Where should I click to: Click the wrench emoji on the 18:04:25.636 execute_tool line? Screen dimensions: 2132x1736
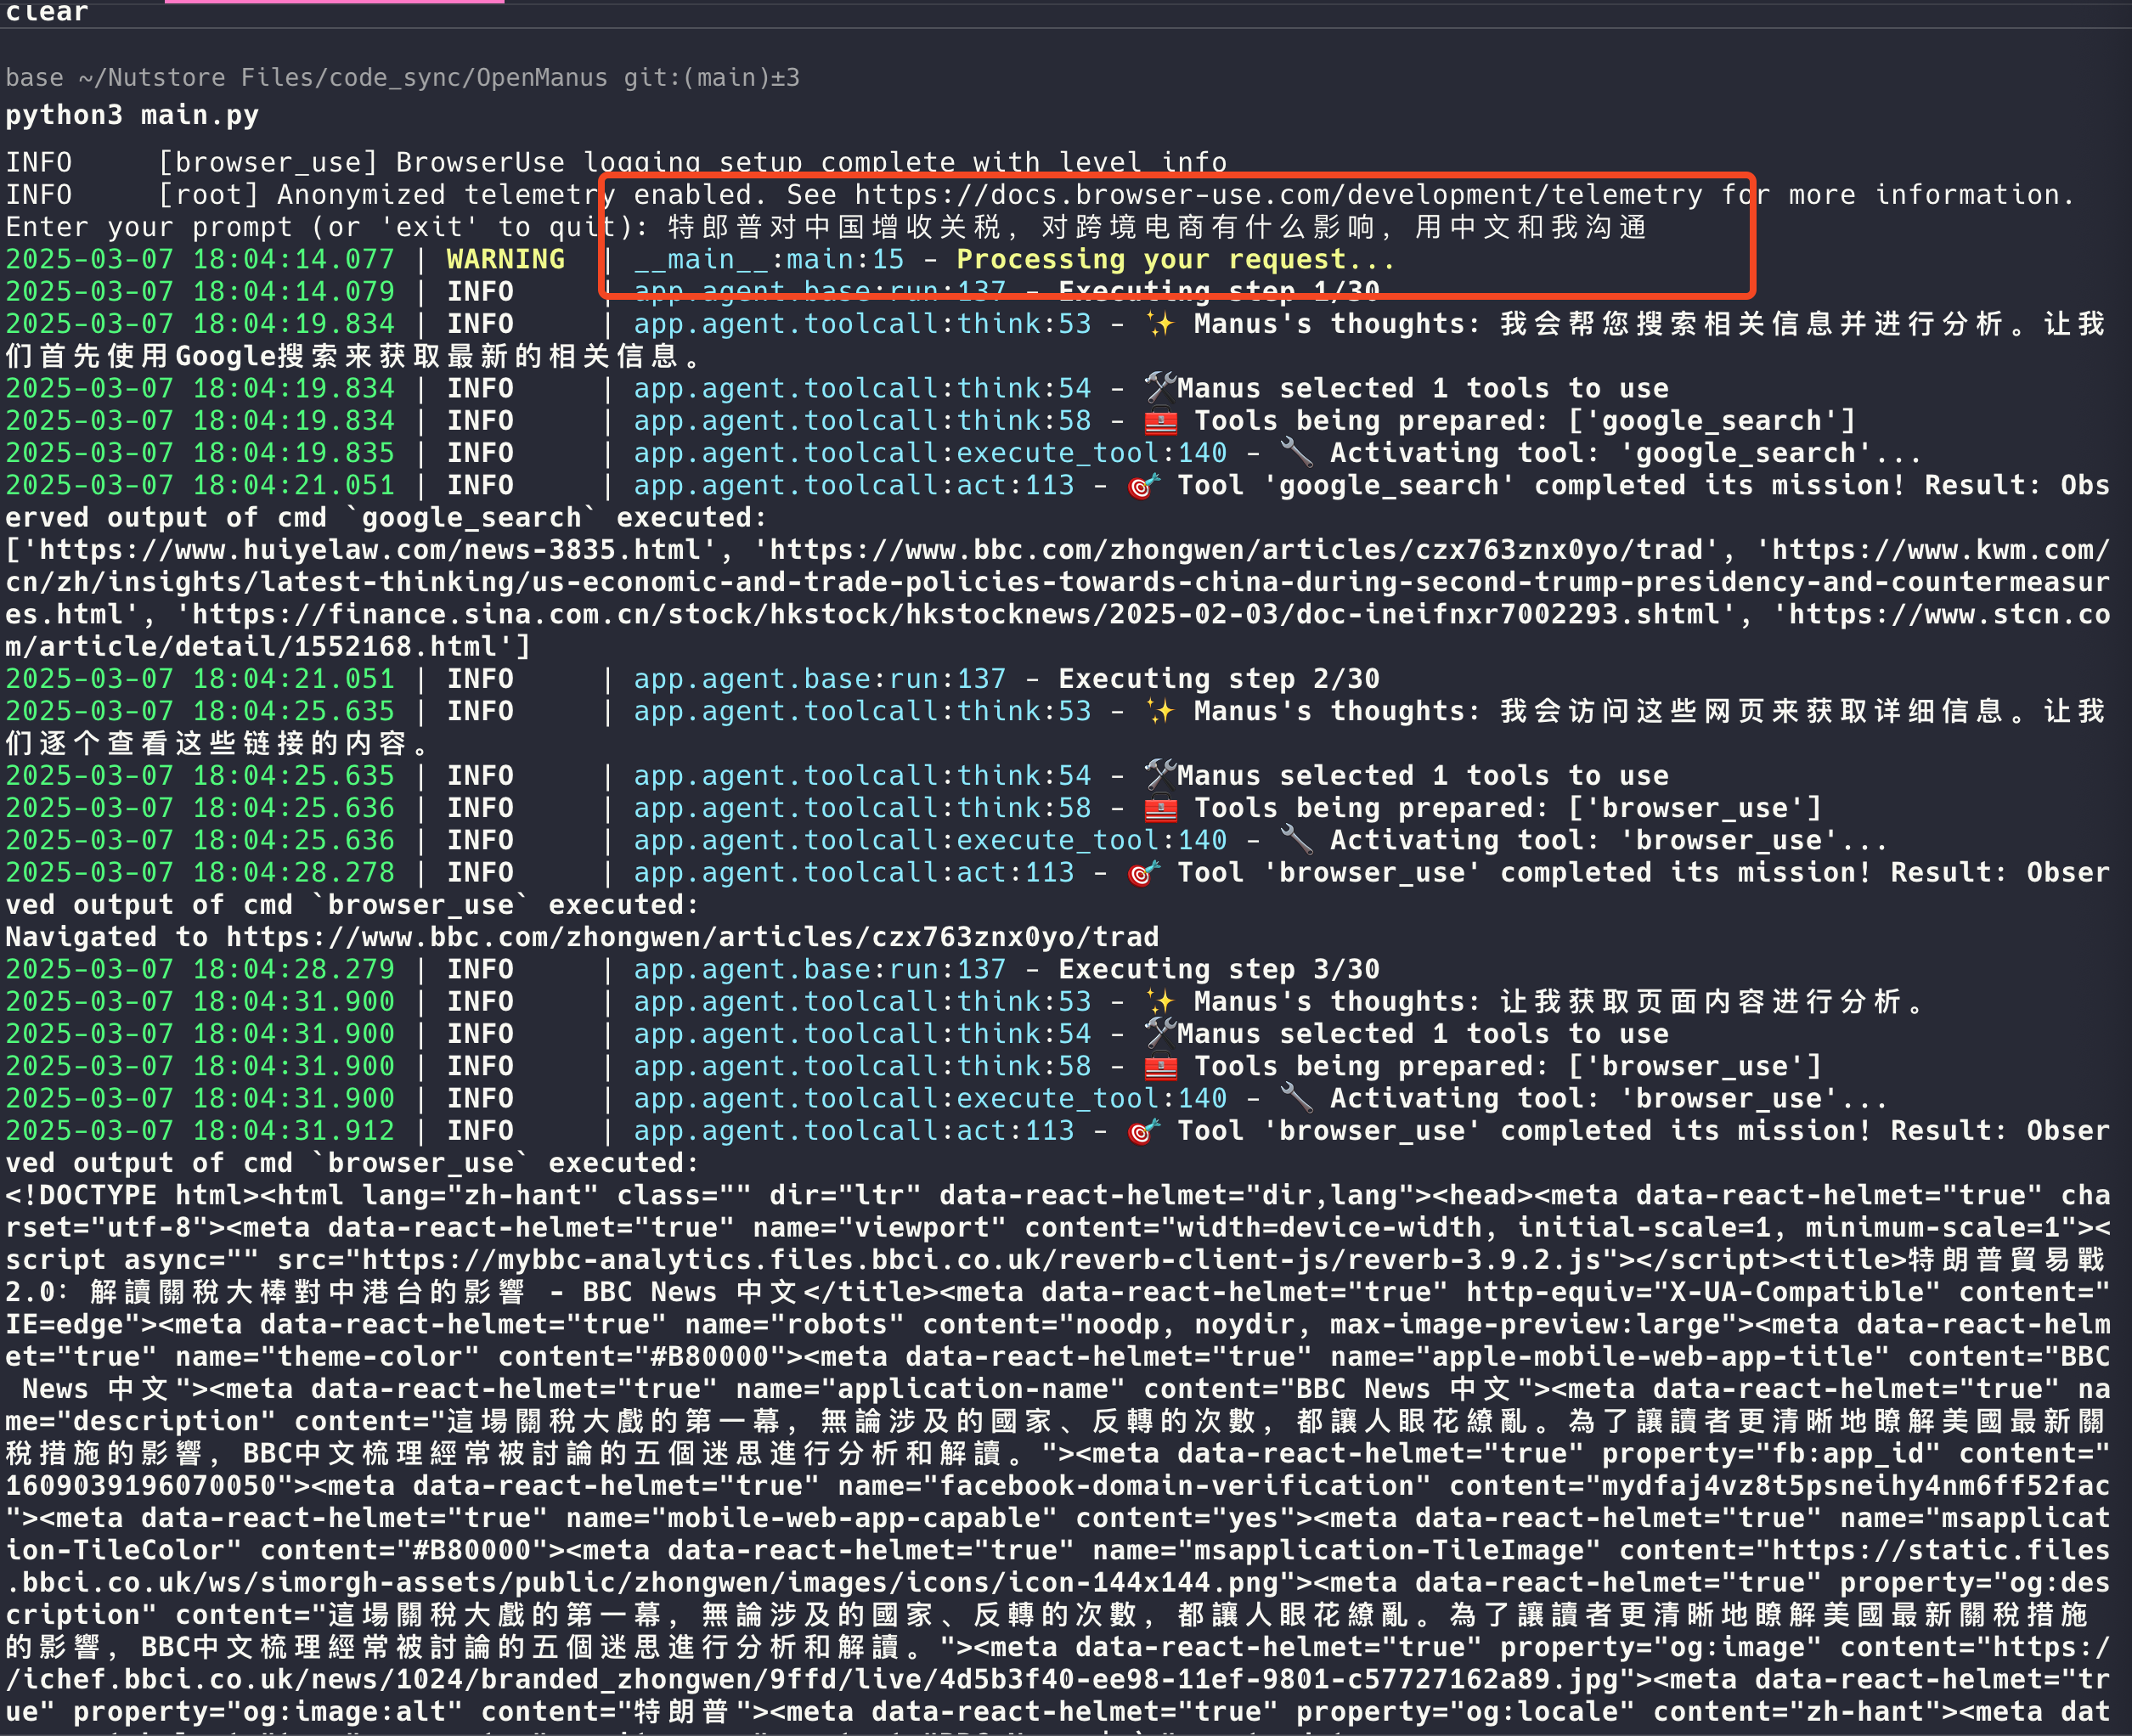tap(1296, 840)
